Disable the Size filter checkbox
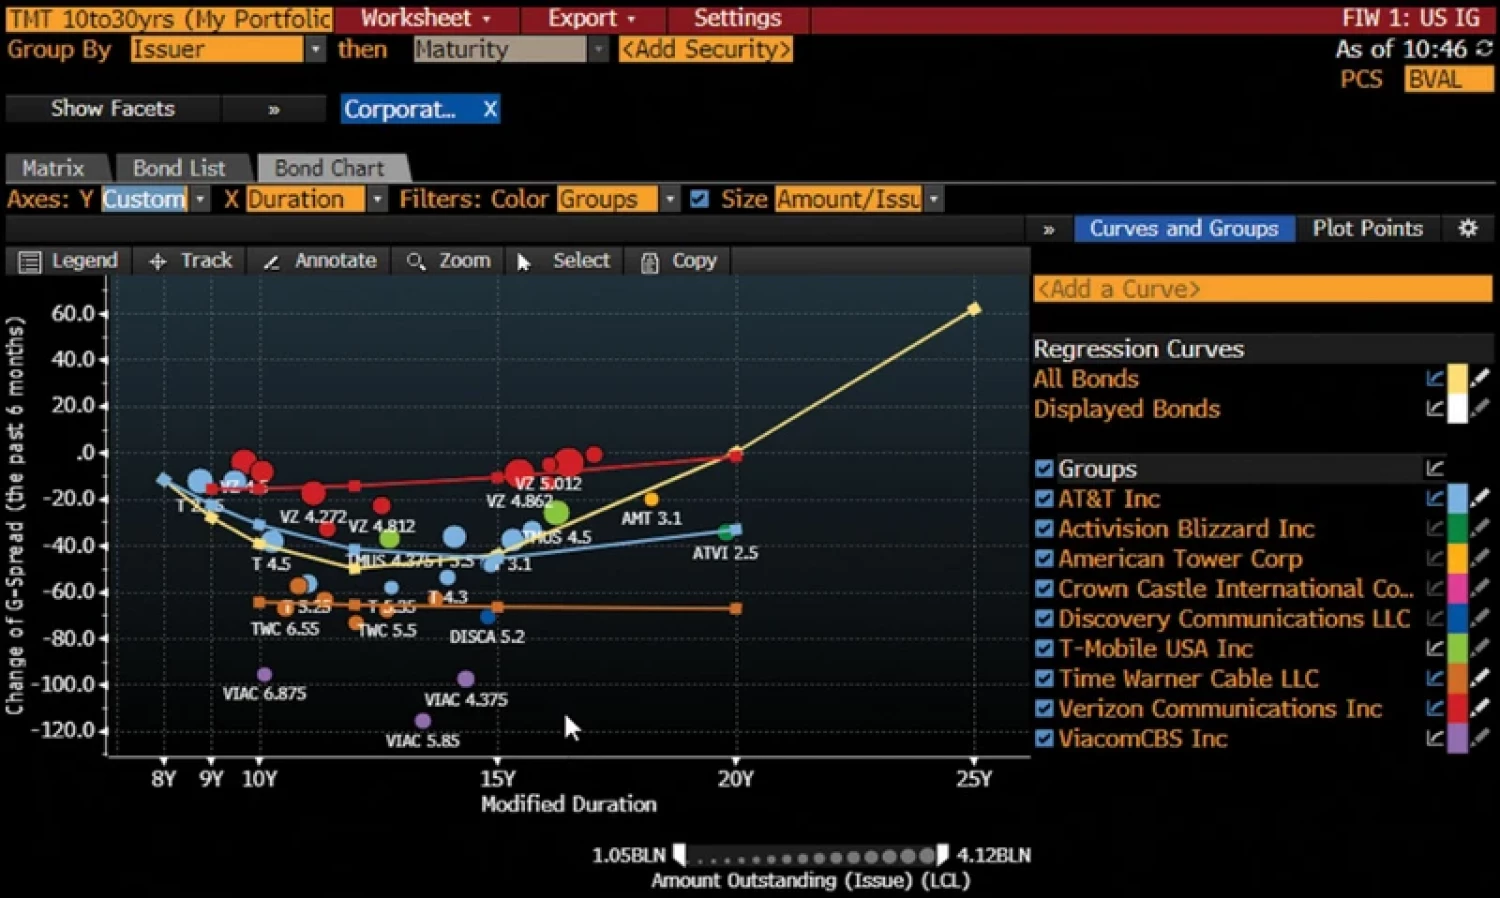Viewport: 1500px width, 898px height. point(699,199)
